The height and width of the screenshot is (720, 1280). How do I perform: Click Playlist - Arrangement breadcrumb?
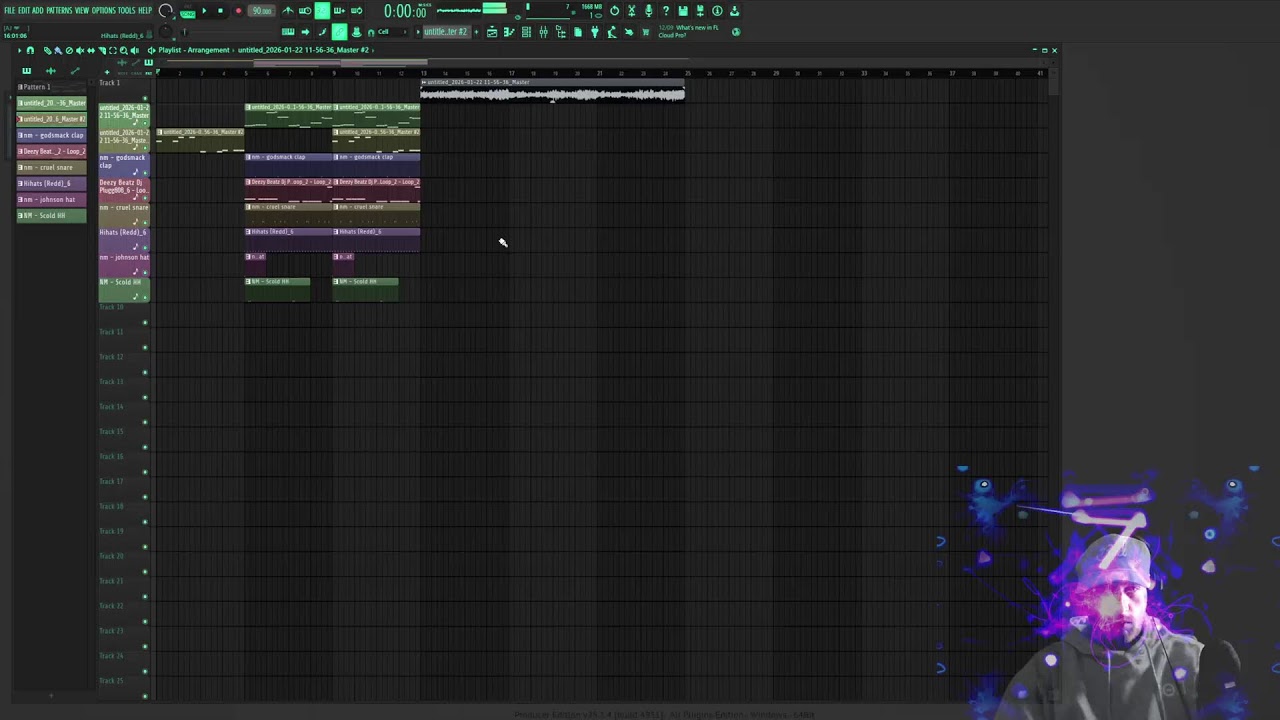[x=194, y=50]
